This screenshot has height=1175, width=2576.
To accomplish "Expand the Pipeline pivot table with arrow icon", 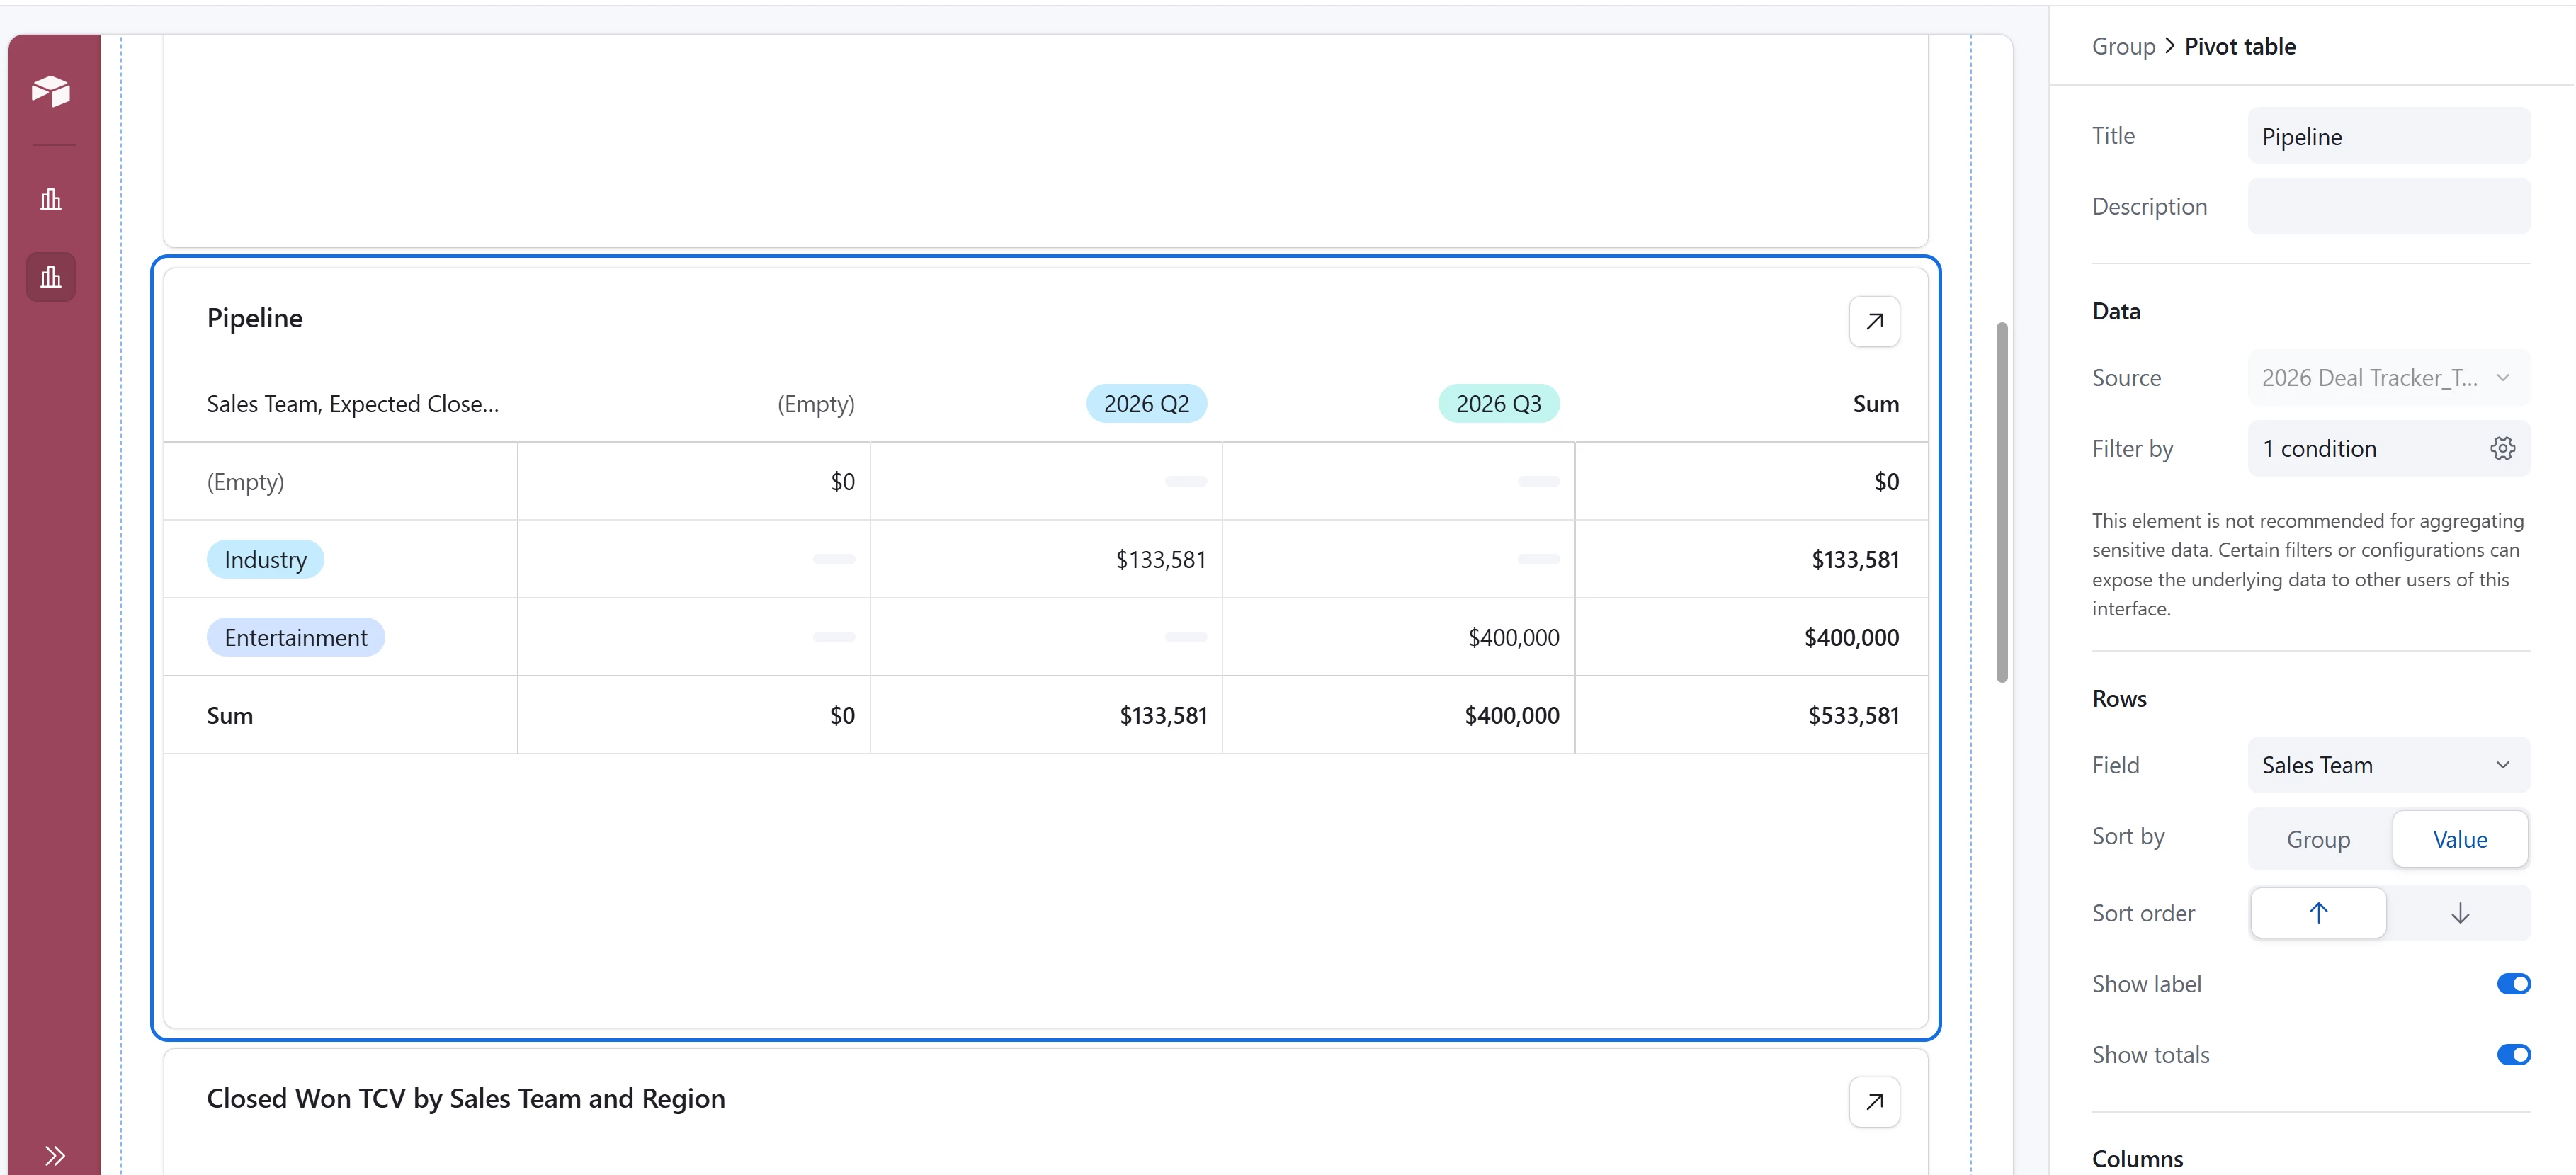I will (x=1874, y=321).
